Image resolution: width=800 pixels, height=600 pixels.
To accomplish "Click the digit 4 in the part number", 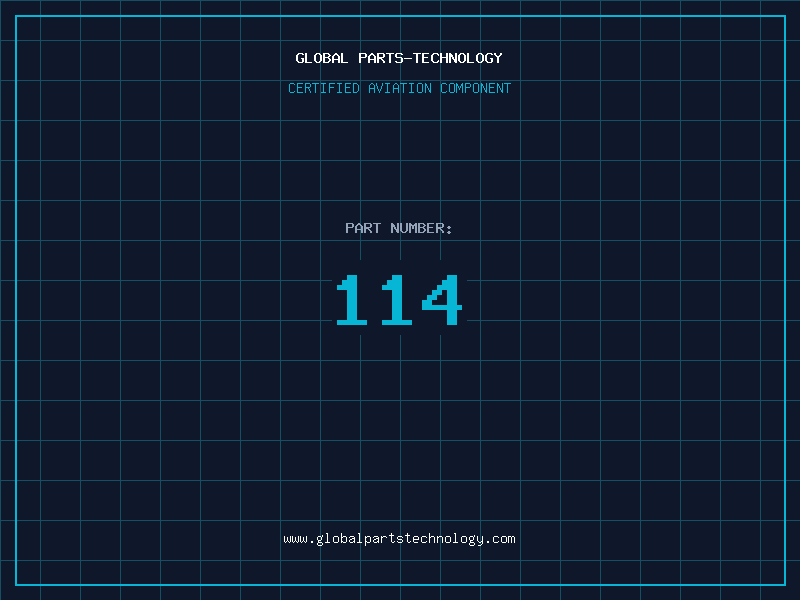I will pos(442,300).
